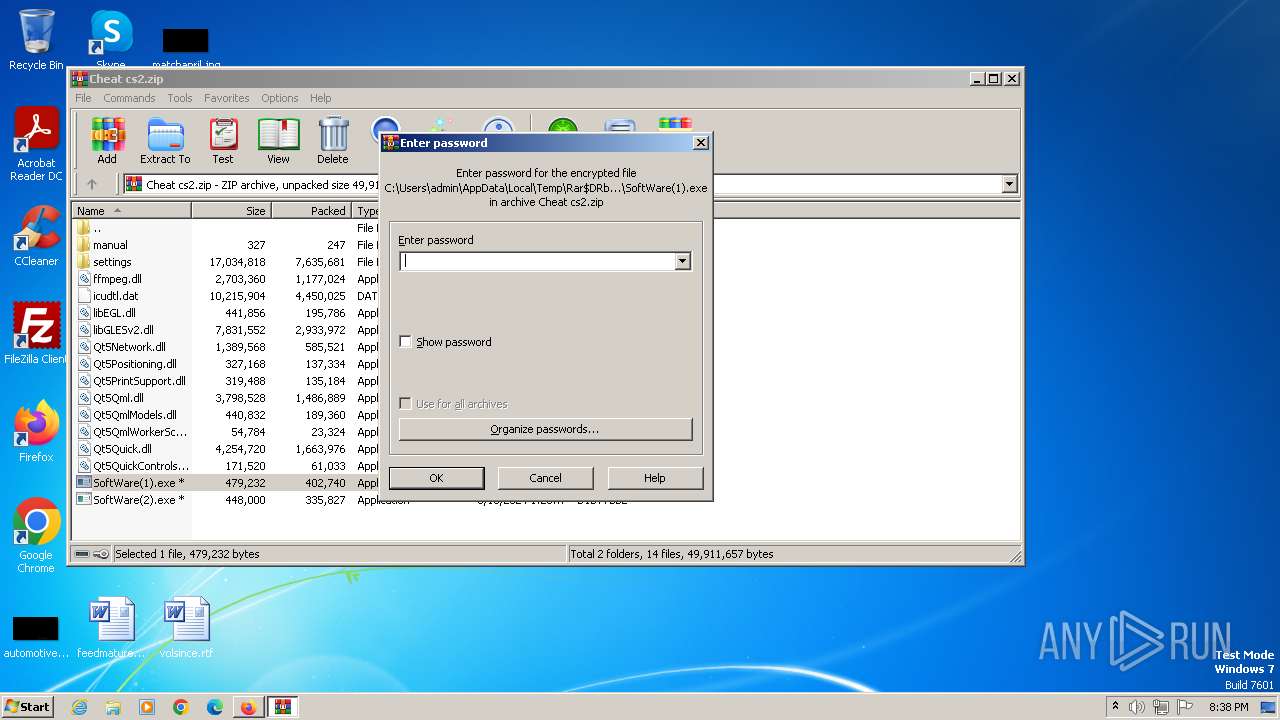Close the Enter password dialog
The image size is (1280, 720).
[701, 143]
